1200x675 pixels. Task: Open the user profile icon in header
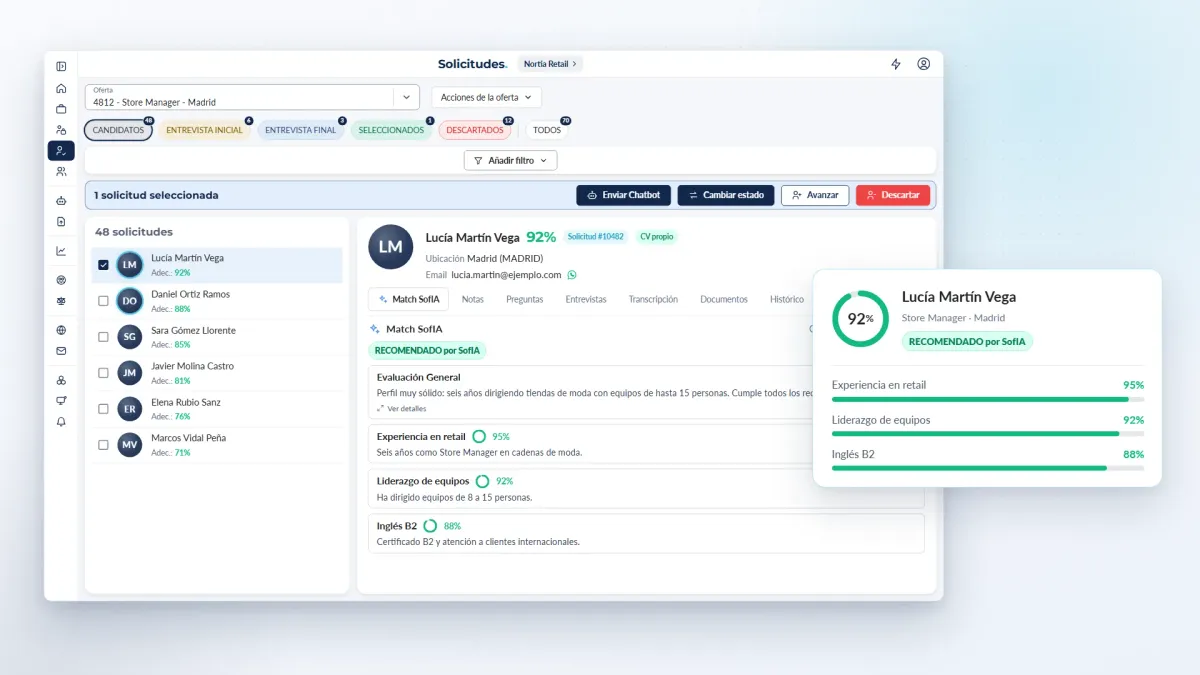(x=924, y=64)
